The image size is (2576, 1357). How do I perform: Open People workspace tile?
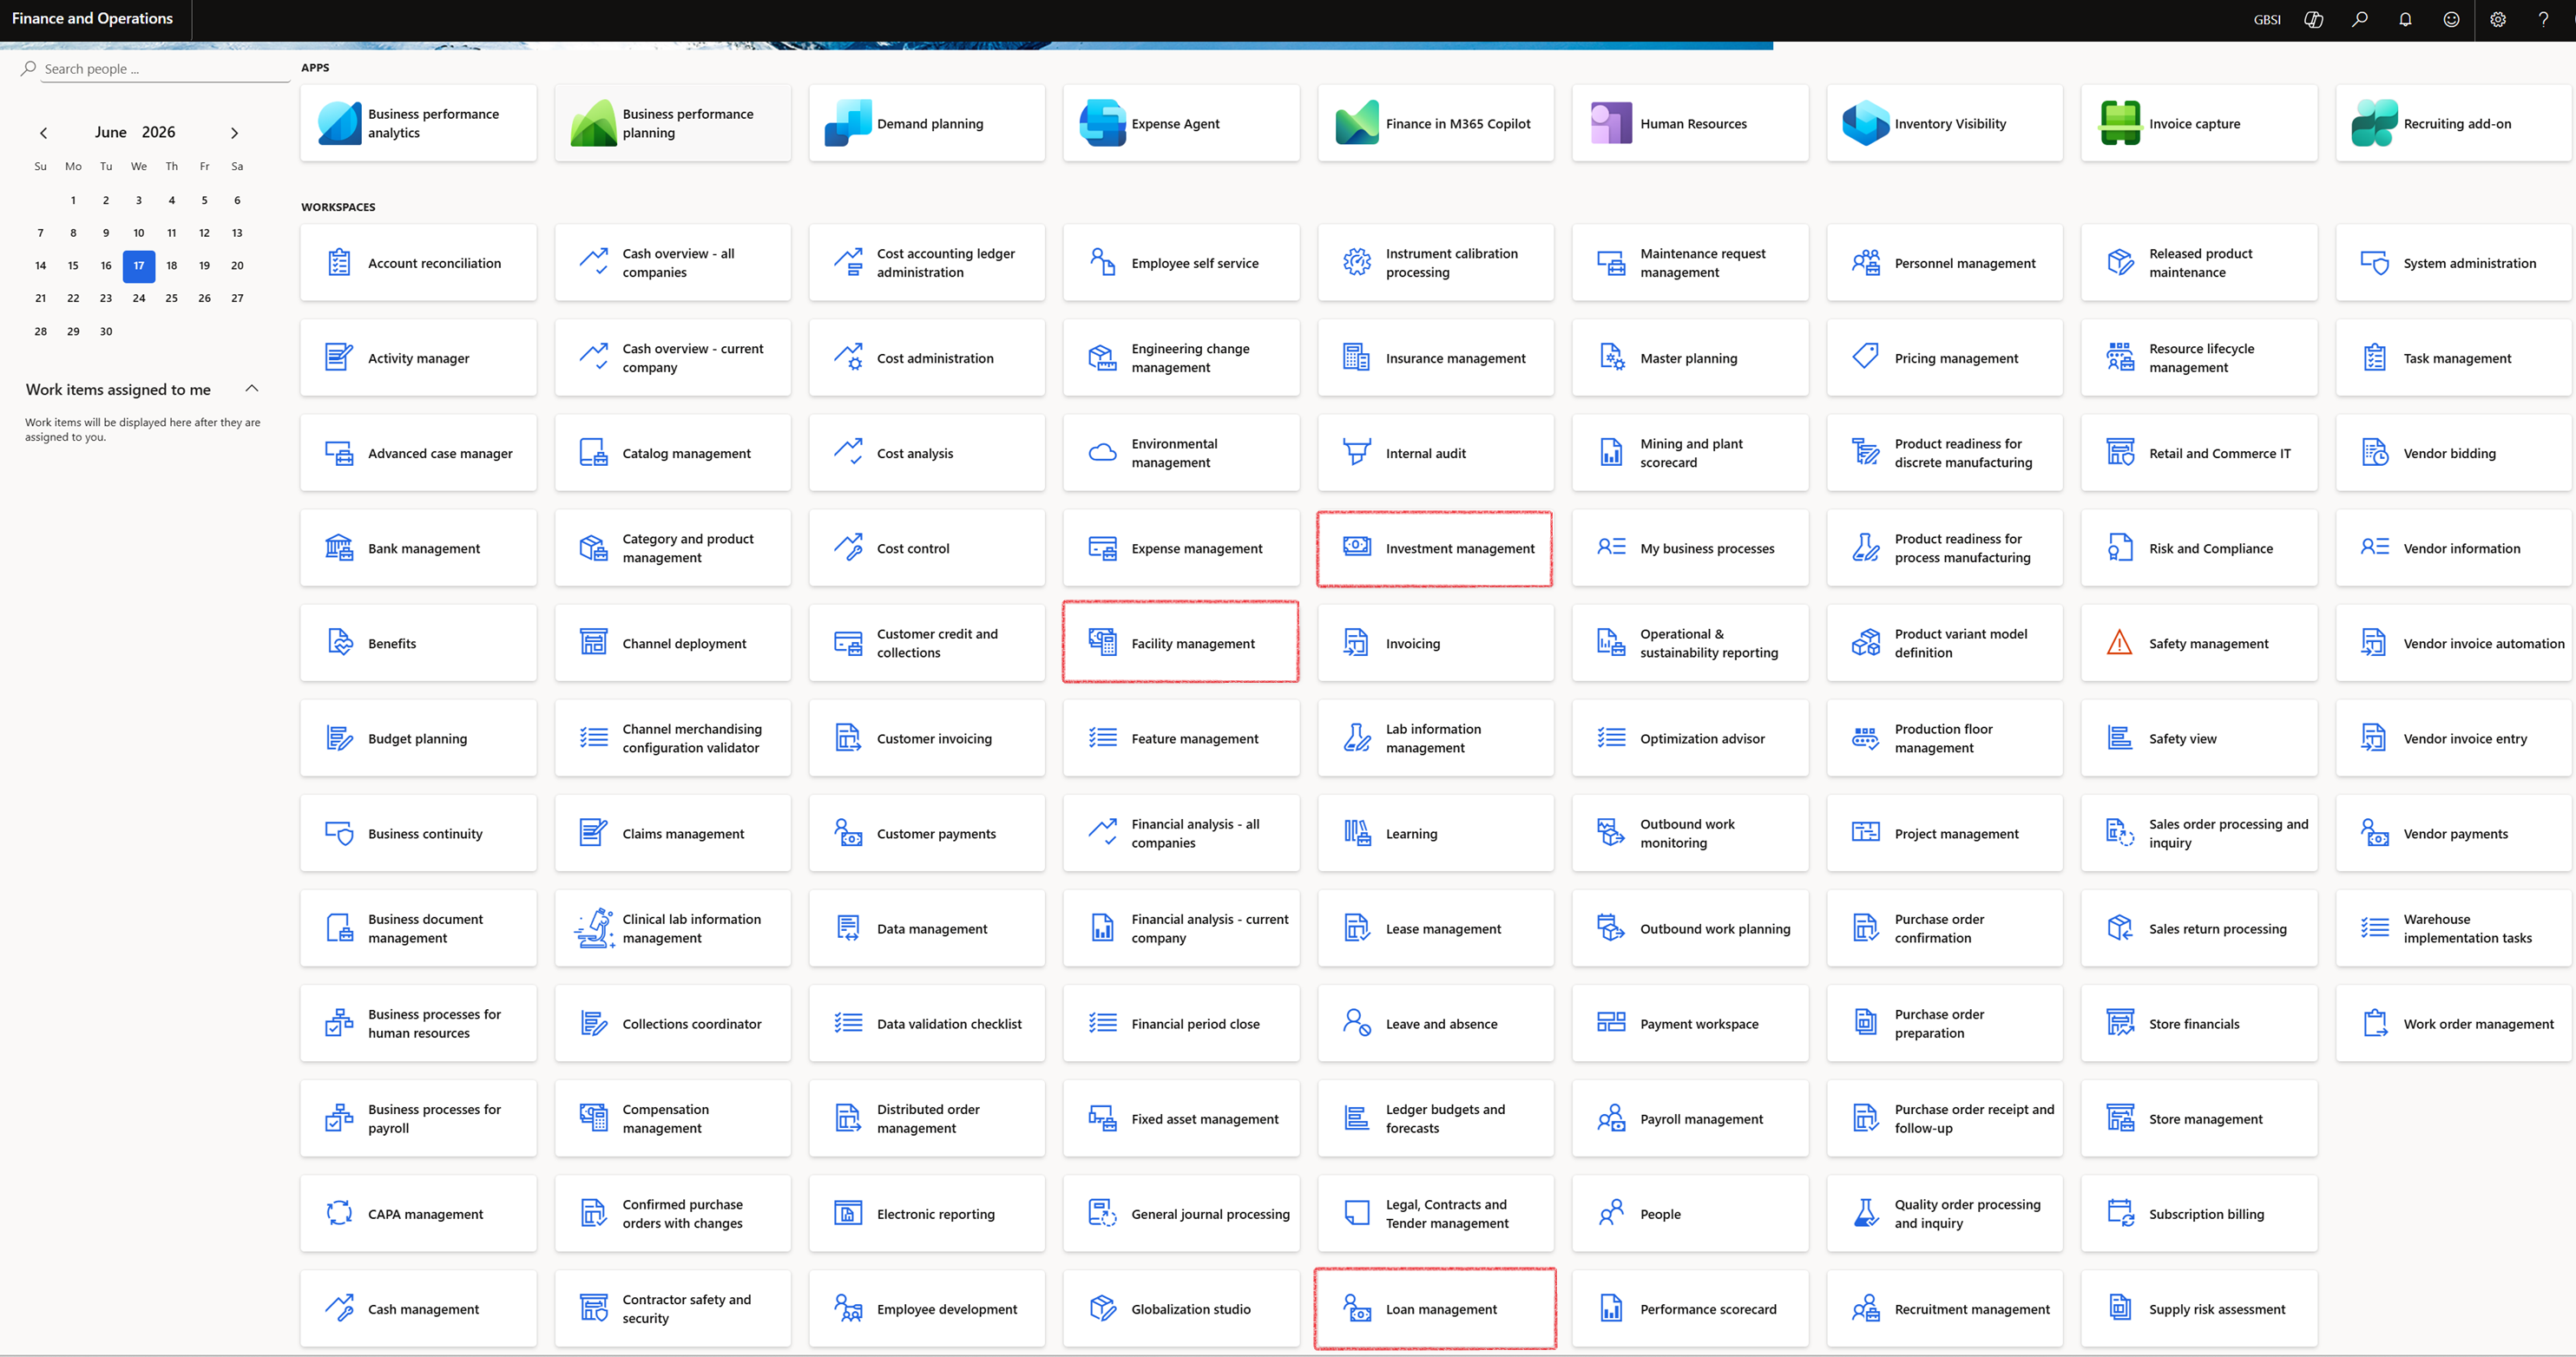click(x=1690, y=1214)
